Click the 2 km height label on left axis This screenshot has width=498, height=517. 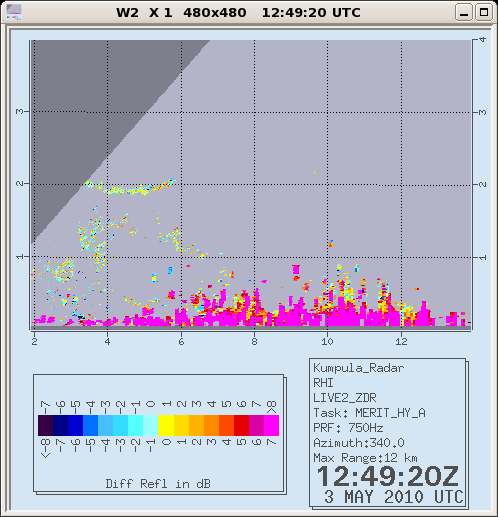point(20,184)
